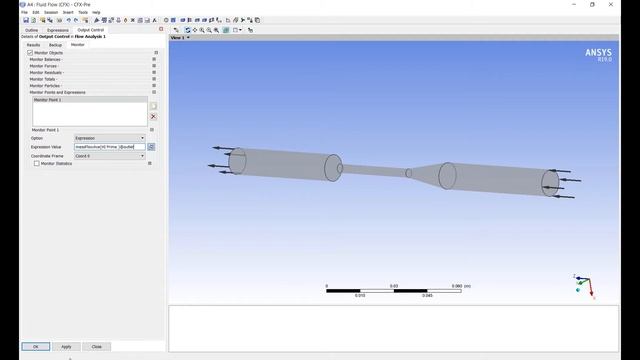640x360 pixels.
Task: Select the Zoom Box tool
Action: tap(209, 30)
